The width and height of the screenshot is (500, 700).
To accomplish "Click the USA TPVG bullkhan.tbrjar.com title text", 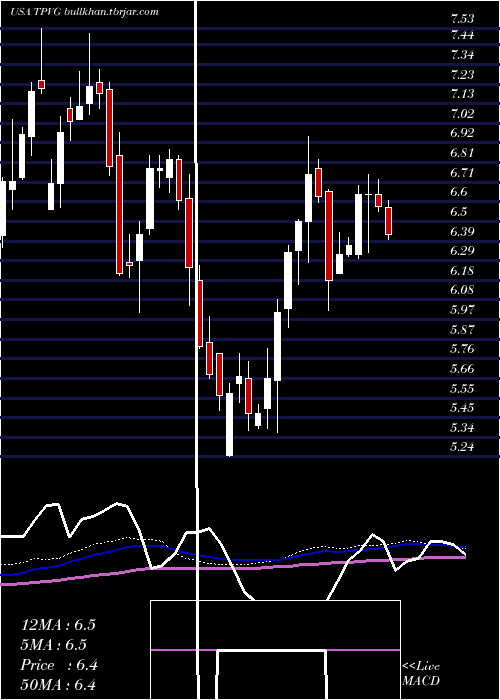I will click(x=85, y=12).
